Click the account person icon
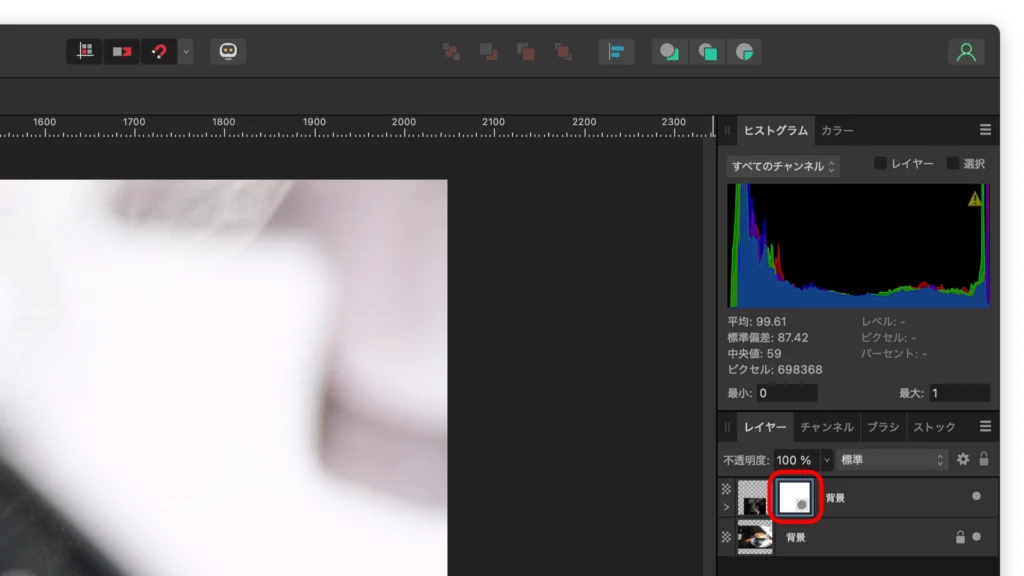This screenshot has height=576, width=1024. click(966, 52)
